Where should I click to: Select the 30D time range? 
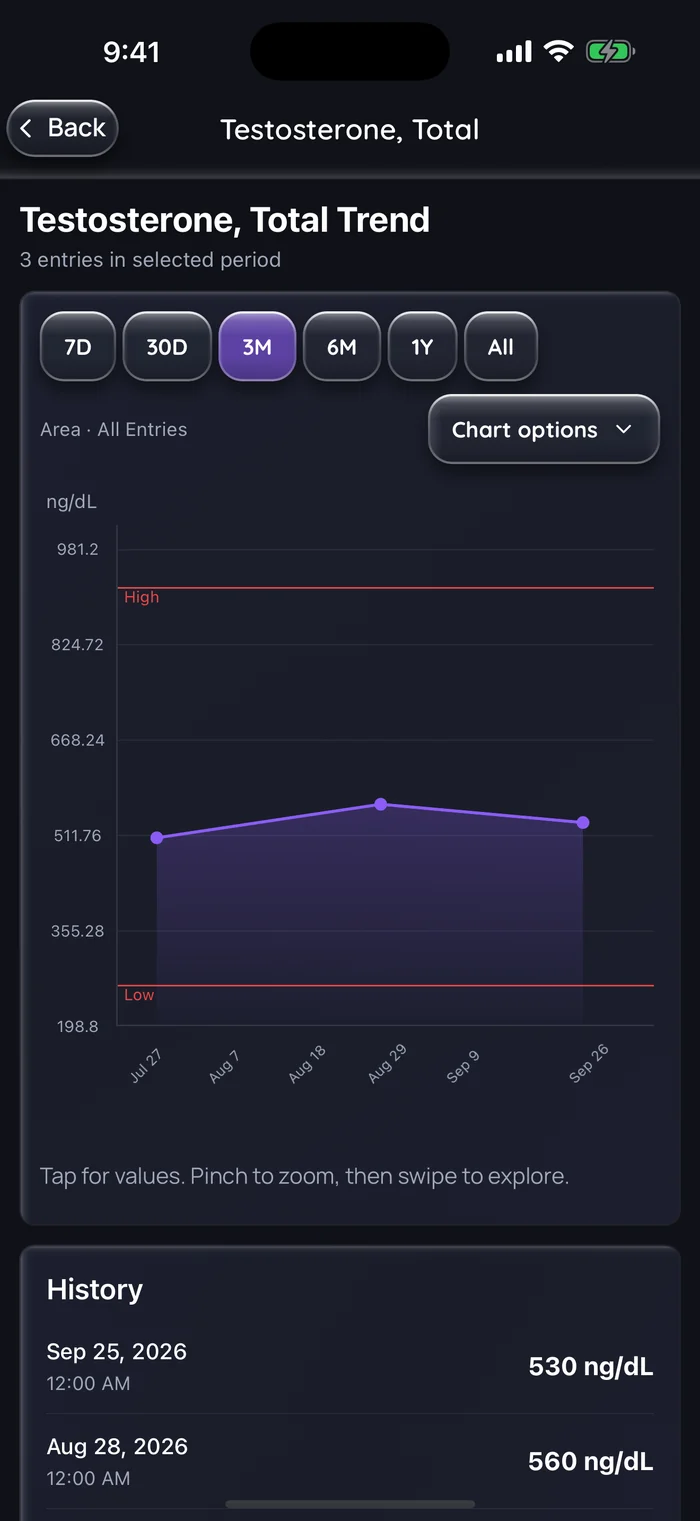(x=167, y=347)
